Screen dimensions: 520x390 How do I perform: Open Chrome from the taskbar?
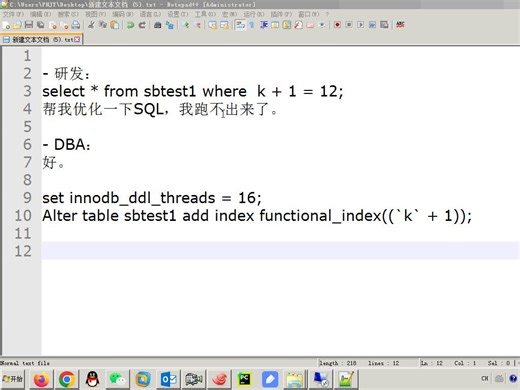coord(67,379)
